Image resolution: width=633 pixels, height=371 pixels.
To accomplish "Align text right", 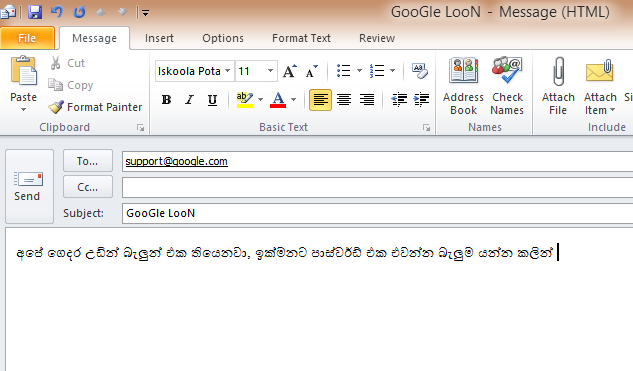I will (367, 100).
